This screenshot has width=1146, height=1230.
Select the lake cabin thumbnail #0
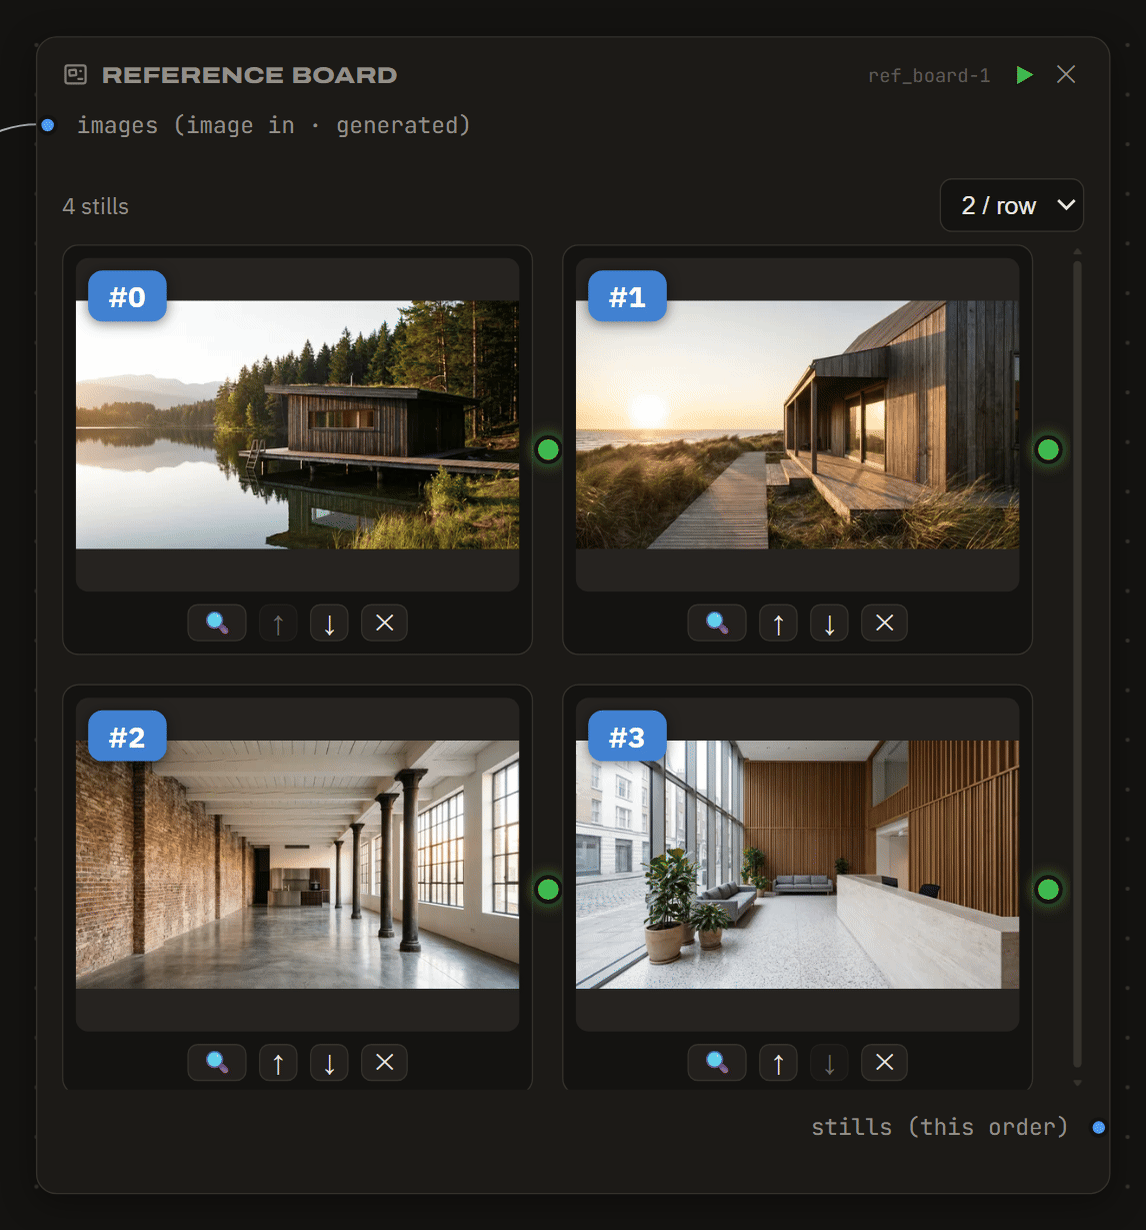[297, 425]
